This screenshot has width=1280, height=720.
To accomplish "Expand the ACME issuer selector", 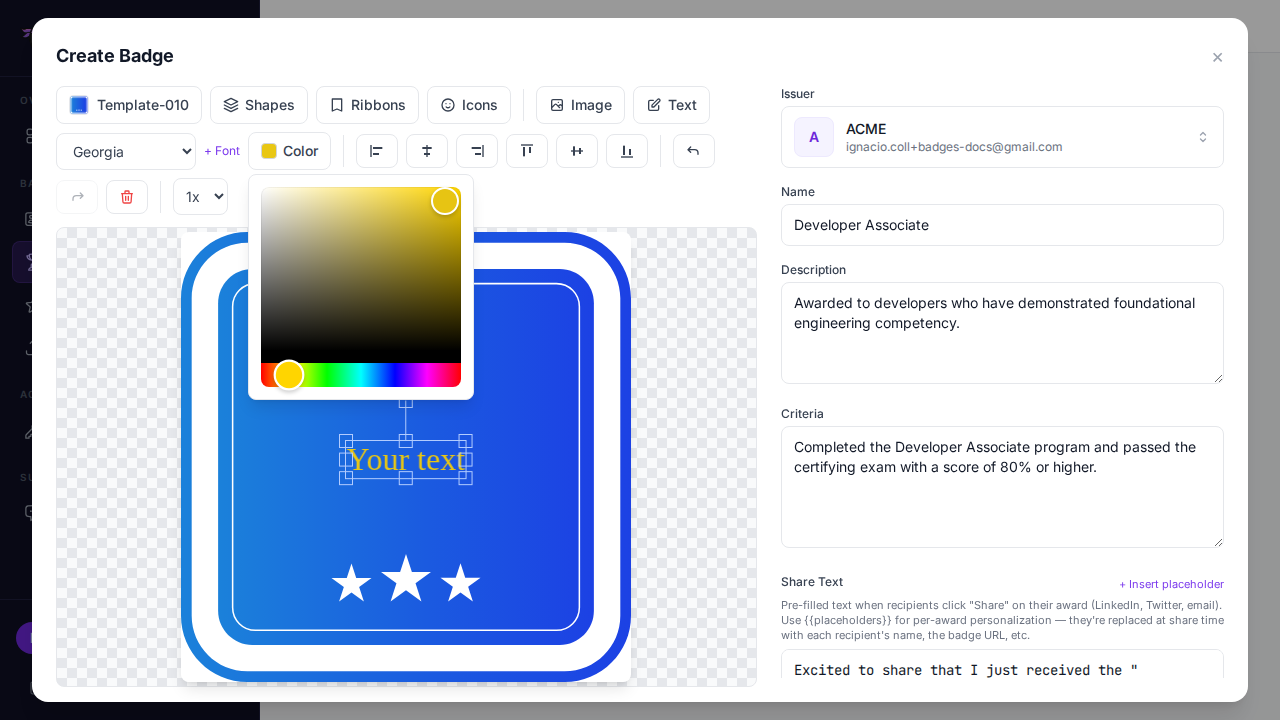I will click(x=1002, y=137).
